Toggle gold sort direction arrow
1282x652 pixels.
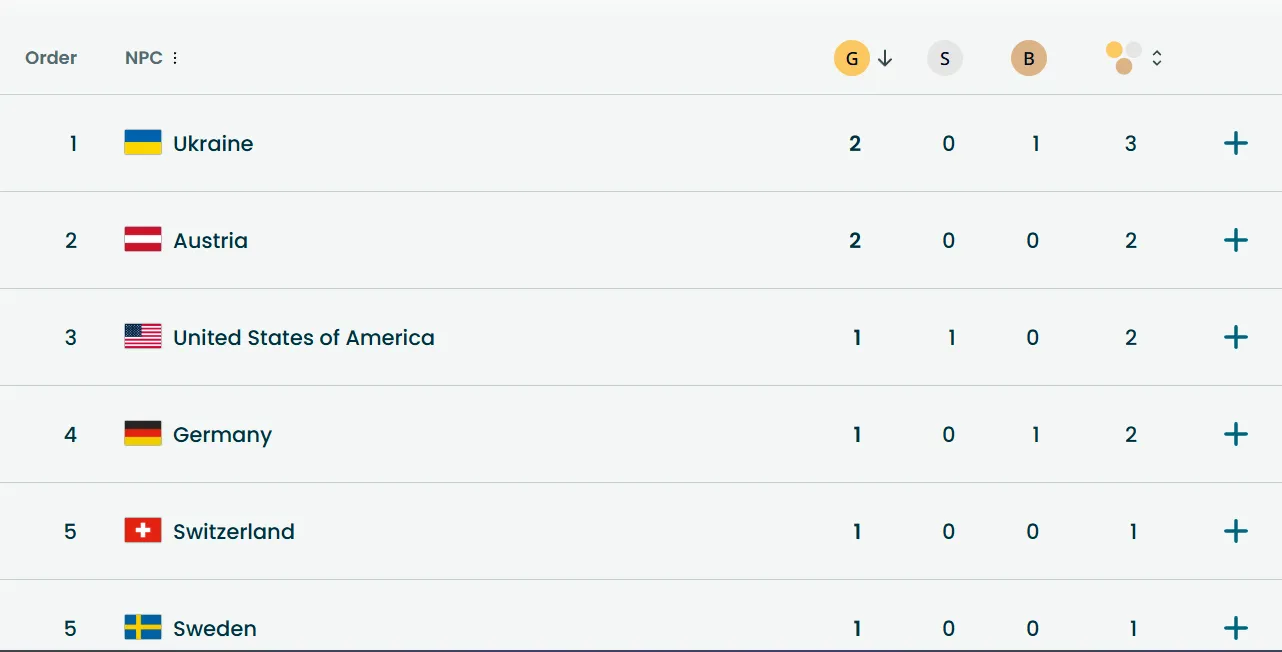pos(885,59)
